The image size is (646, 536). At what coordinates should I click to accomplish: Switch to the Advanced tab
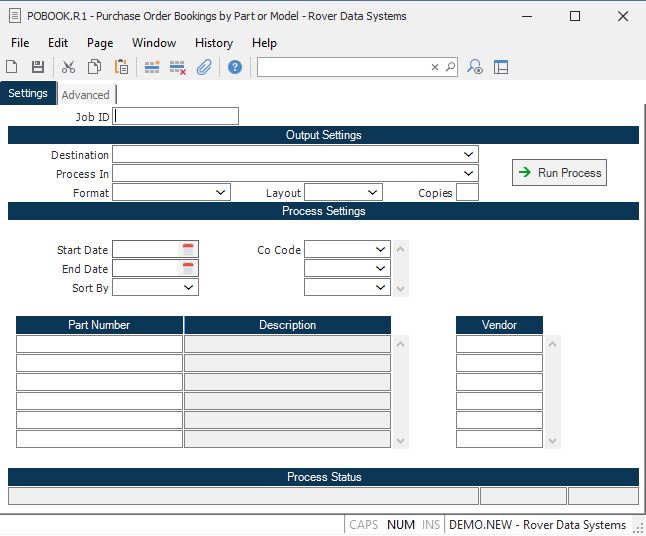click(x=85, y=95)
